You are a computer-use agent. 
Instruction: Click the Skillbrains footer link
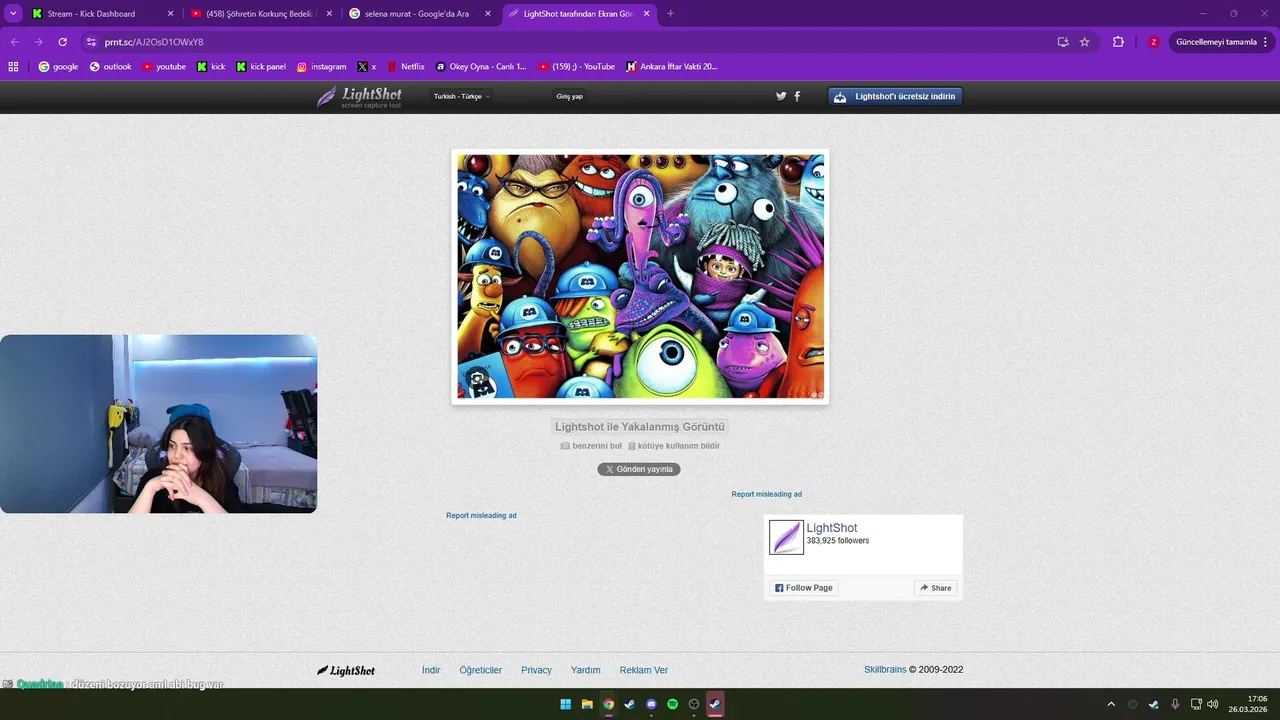885,670
